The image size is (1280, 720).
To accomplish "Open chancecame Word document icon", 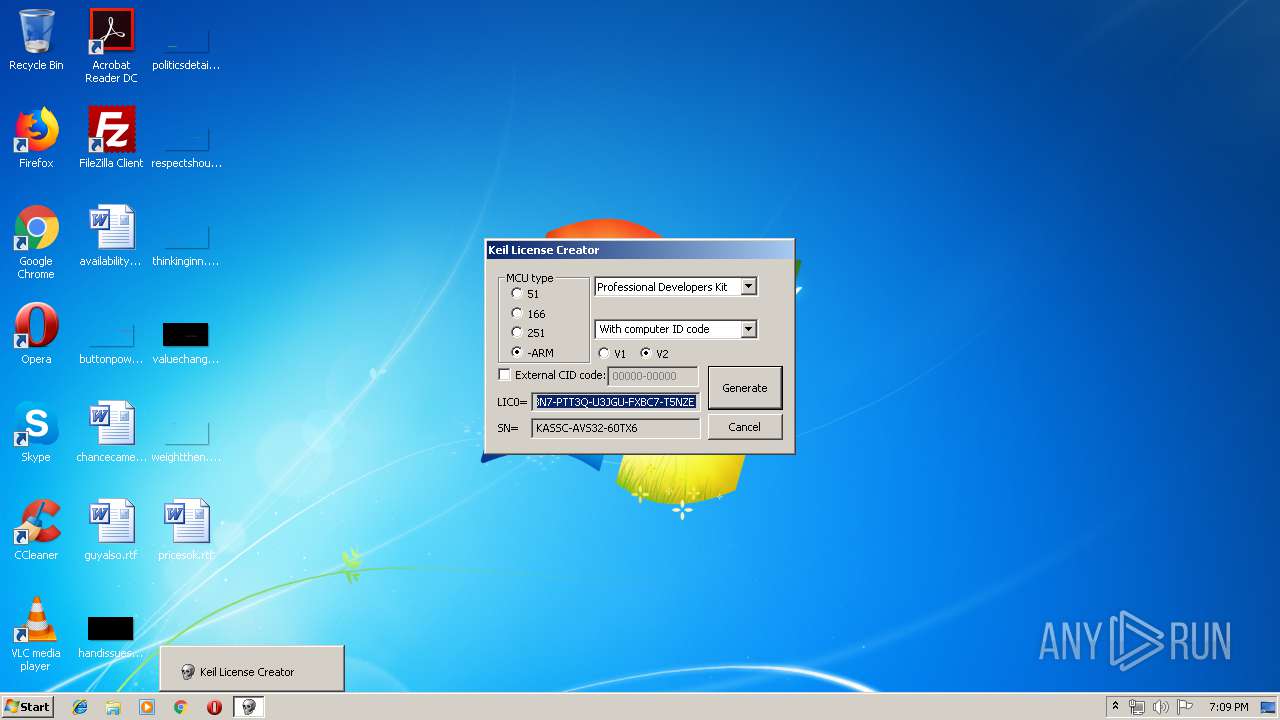I will [x=111, y=432].
